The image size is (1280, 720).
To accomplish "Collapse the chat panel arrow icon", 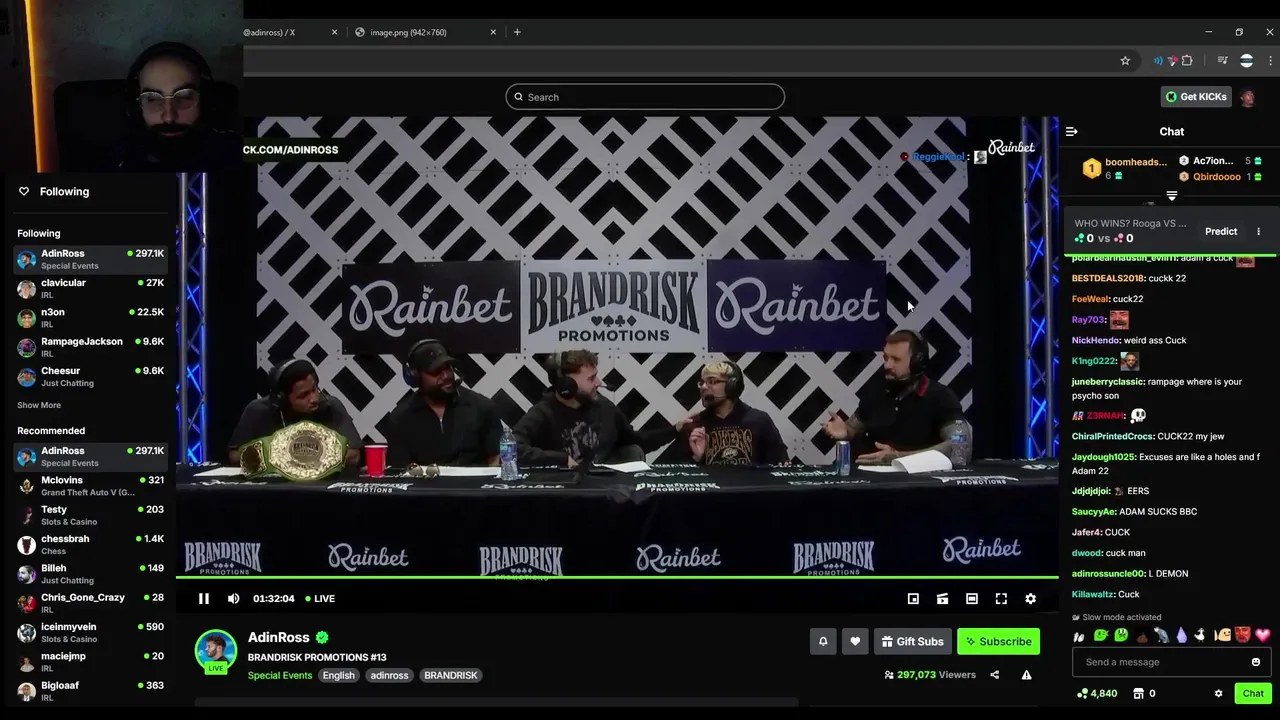I will (1072, 131).
